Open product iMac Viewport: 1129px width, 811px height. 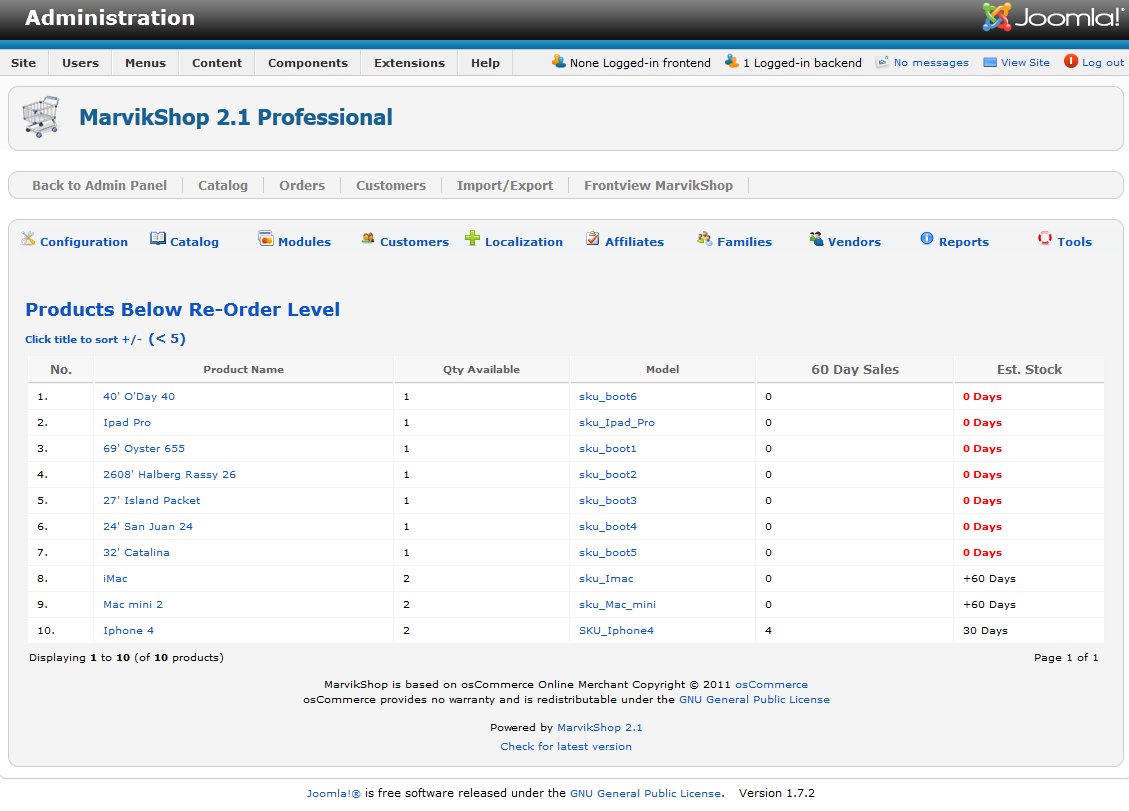pos(115,578)
